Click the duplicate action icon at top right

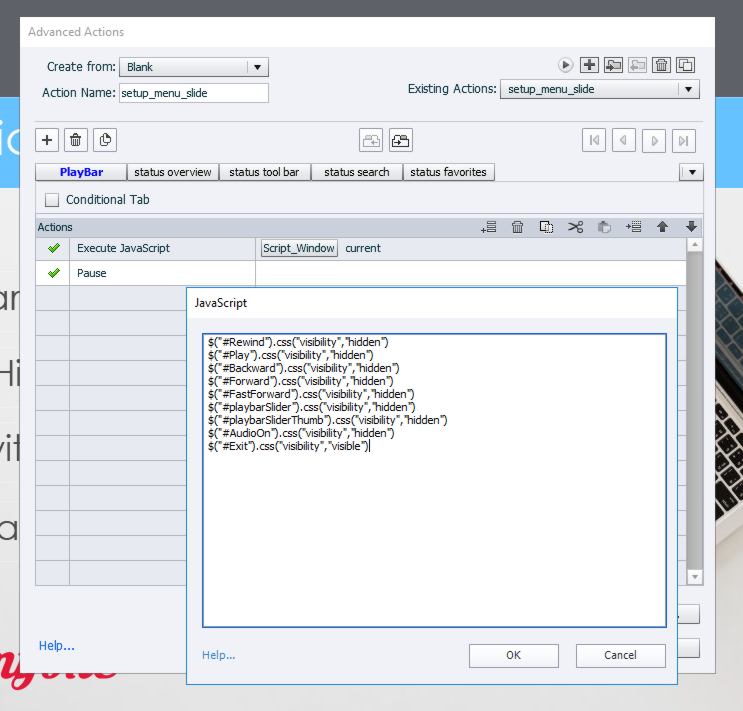(x=685, y=65)
